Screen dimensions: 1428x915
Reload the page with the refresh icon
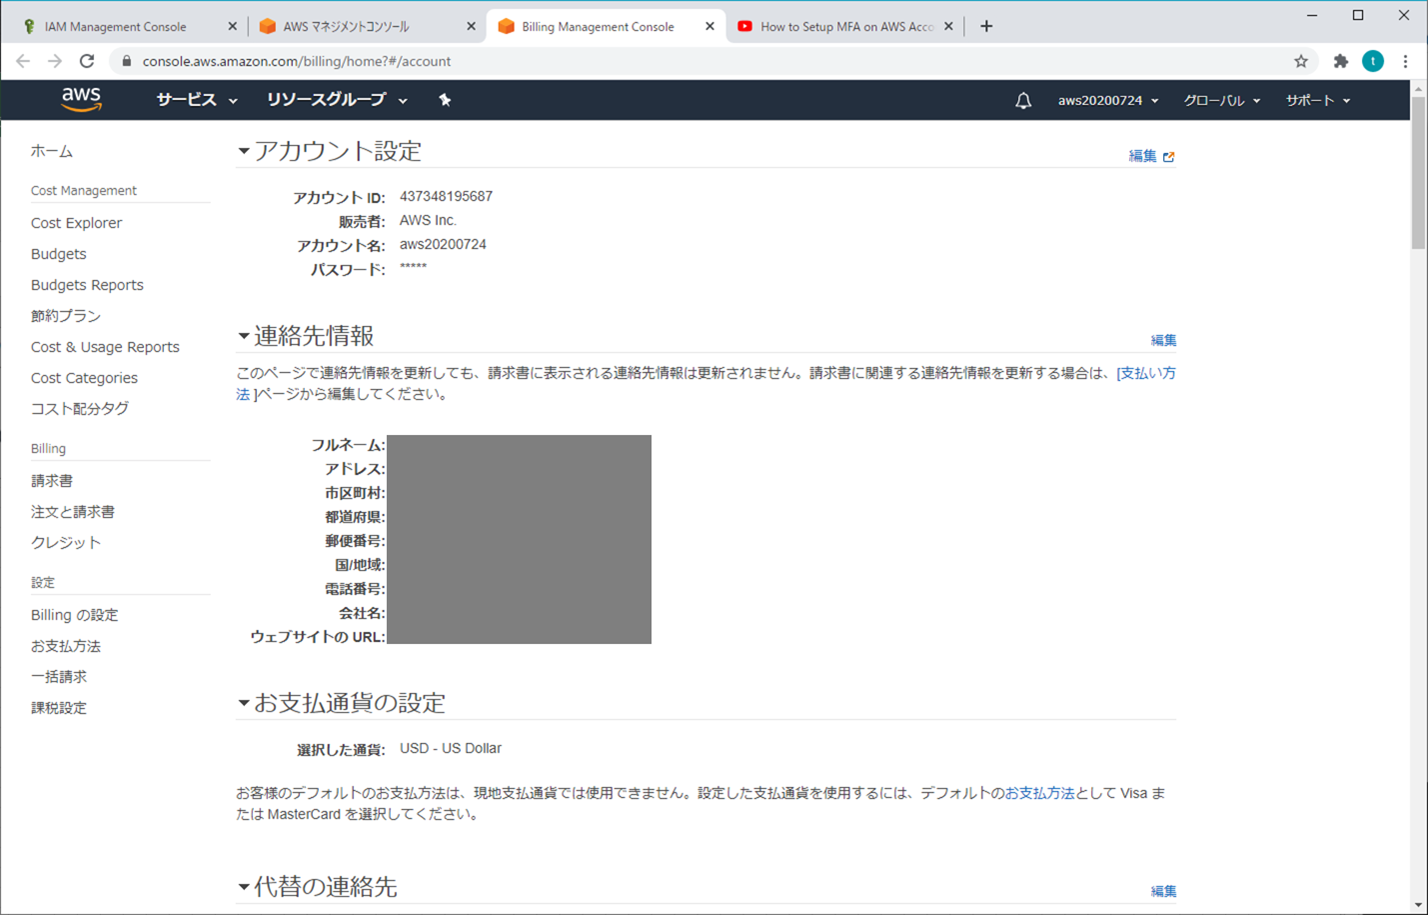87,61
